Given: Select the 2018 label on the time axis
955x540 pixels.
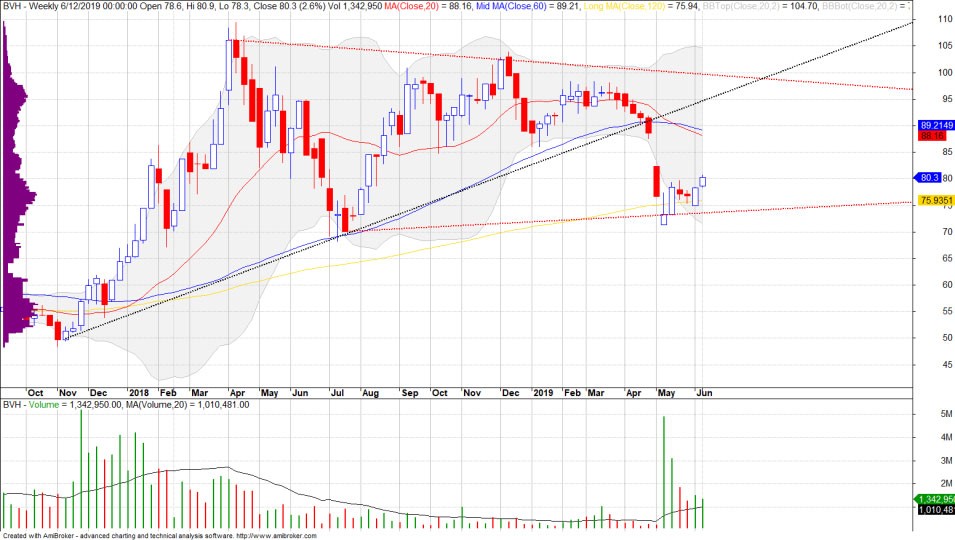Looking at the screenshot, I should coord(138,393).
